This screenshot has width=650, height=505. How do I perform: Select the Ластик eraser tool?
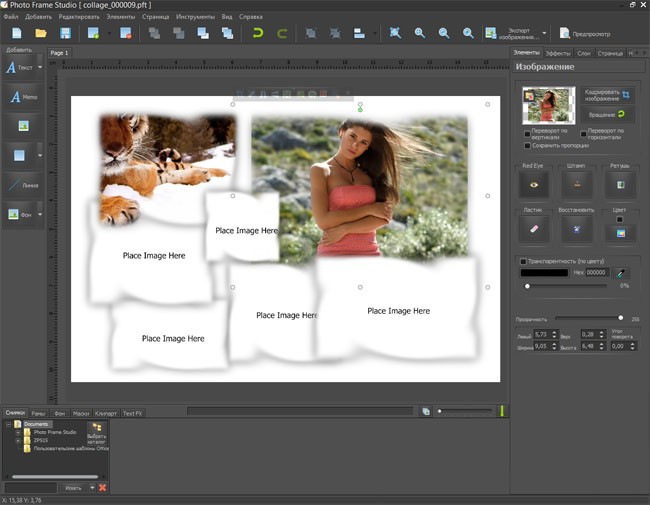(534, 229)
